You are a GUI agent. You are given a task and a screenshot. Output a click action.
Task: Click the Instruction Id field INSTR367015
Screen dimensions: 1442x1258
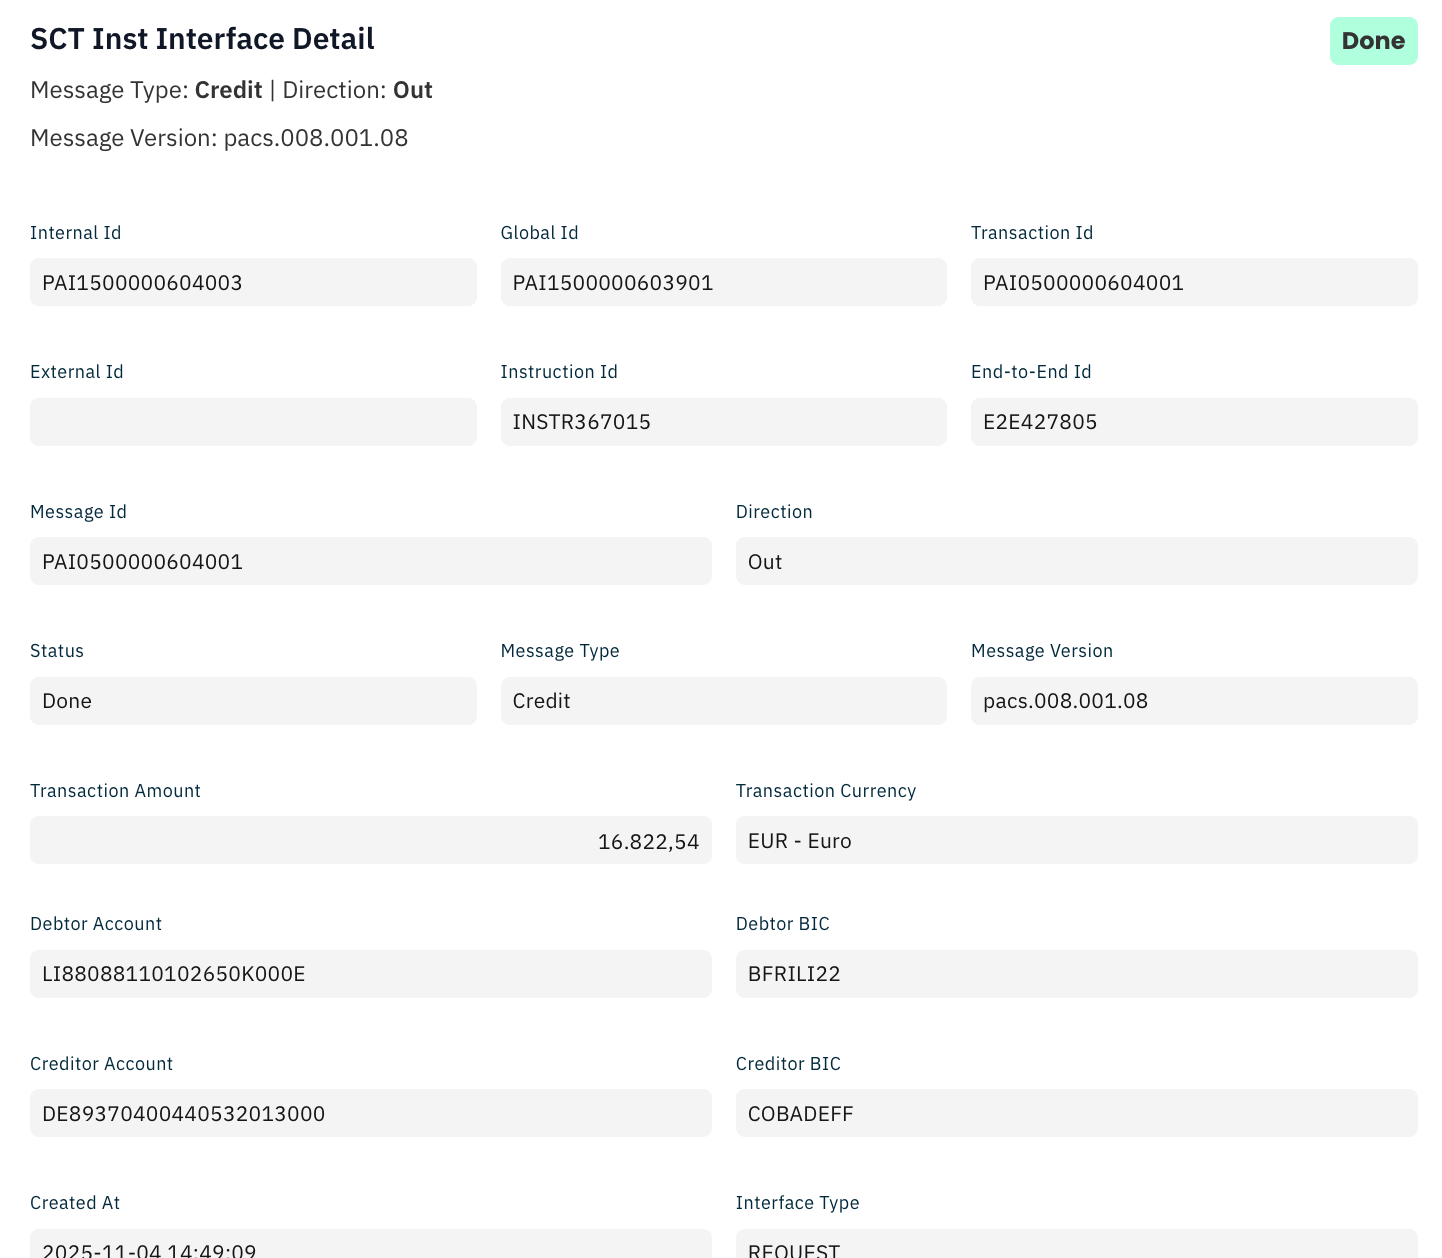723,422
